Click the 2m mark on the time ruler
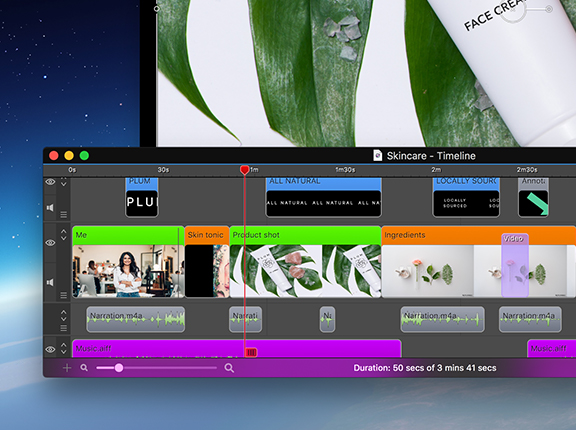 click(436, 170)
